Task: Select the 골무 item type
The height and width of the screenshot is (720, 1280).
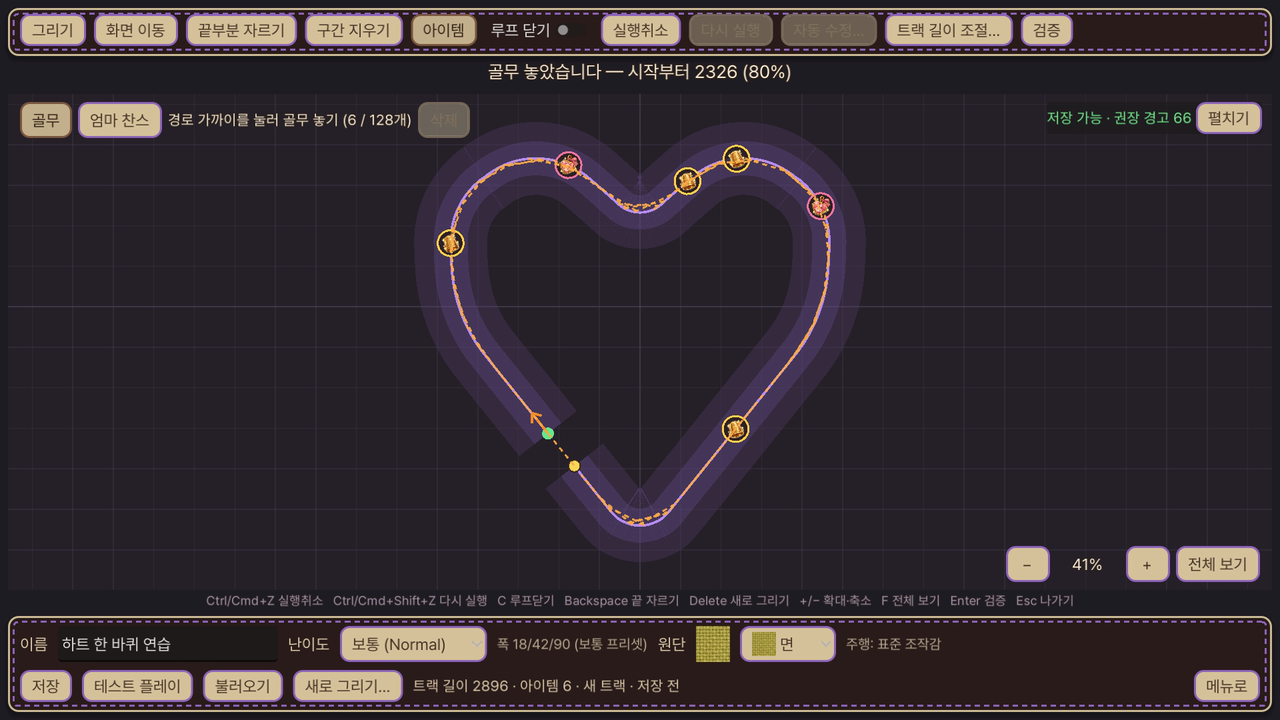Action: 46,120
